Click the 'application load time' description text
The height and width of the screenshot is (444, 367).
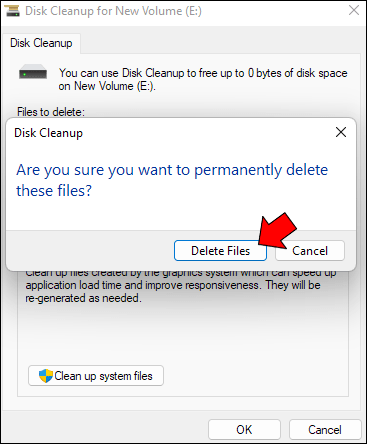173,285
